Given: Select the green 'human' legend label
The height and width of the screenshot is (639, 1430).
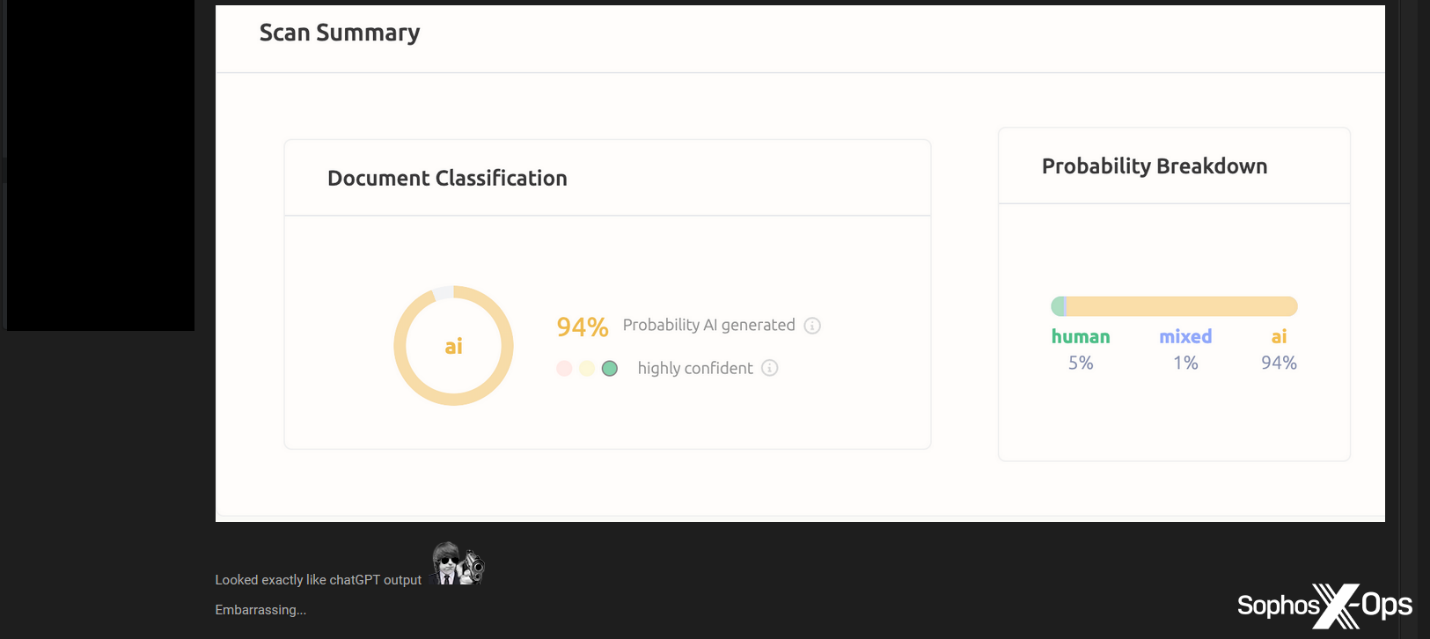Looking at the screenshot, I should click(x=1080, y=336).
